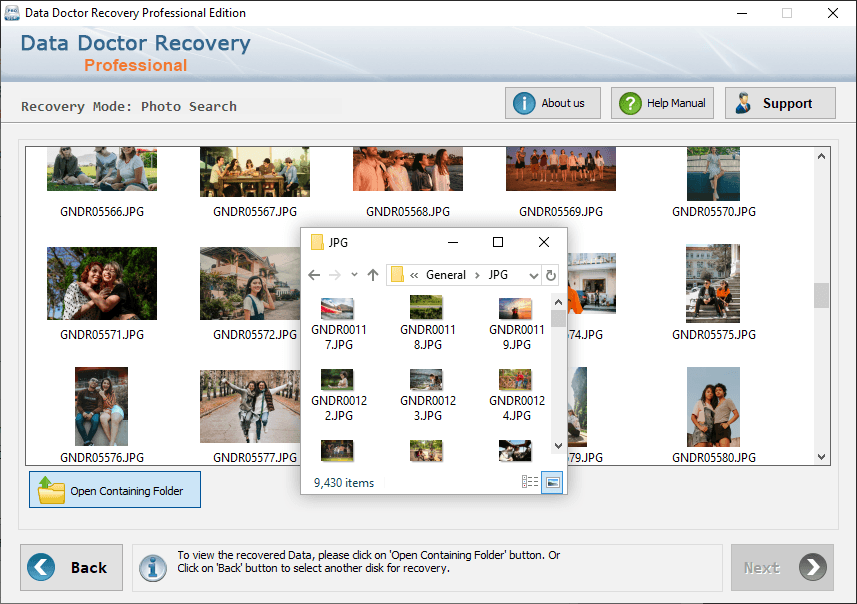
Task: Close the JPG explorer window
Action: point(544,242)
